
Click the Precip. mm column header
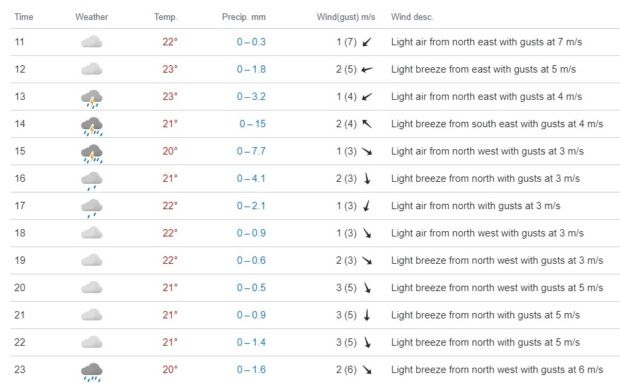[x=244, y=17]
